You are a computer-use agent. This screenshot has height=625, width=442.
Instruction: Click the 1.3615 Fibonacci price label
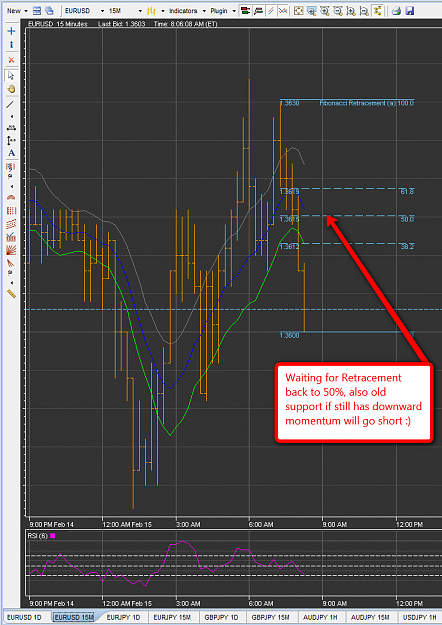click(x=290, y=219)
